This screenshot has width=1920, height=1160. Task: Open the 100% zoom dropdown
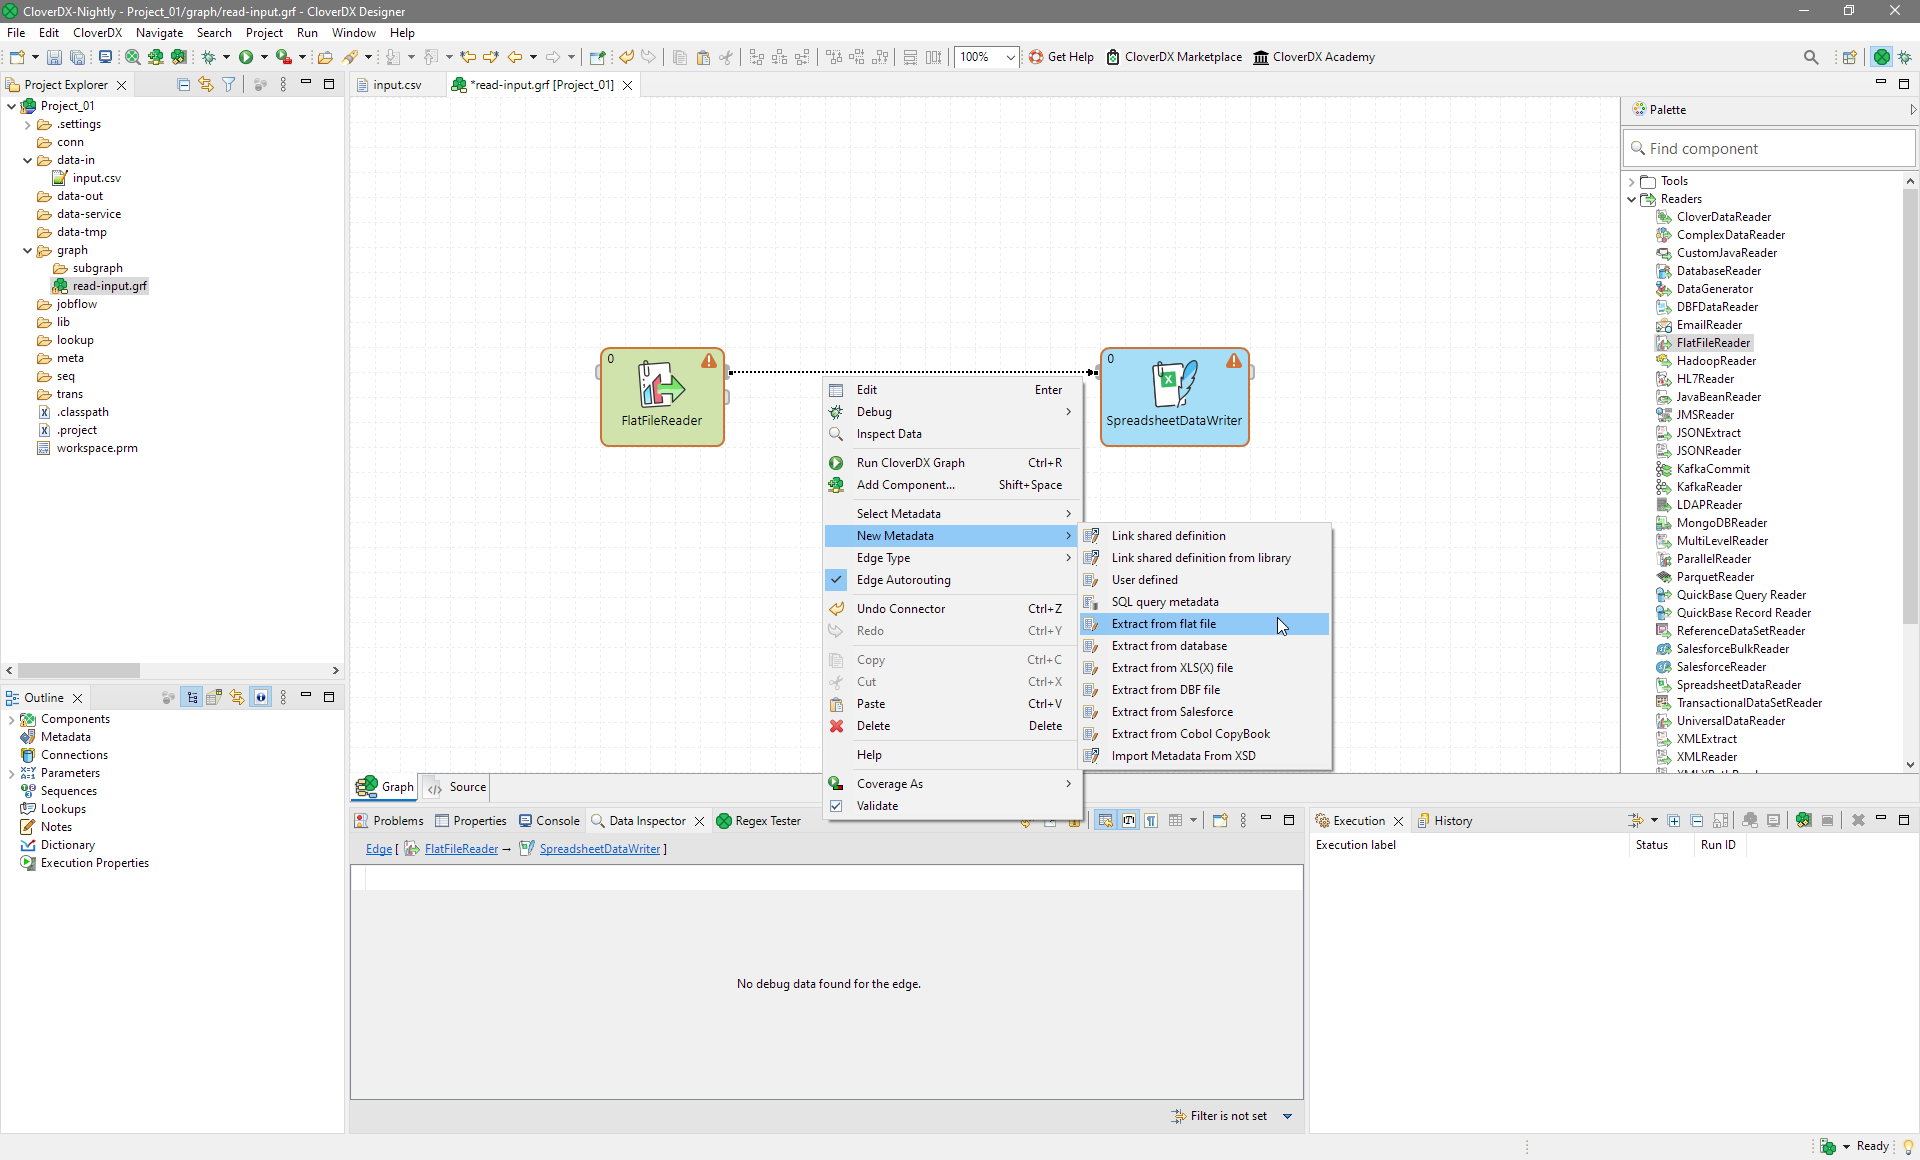1010,57
